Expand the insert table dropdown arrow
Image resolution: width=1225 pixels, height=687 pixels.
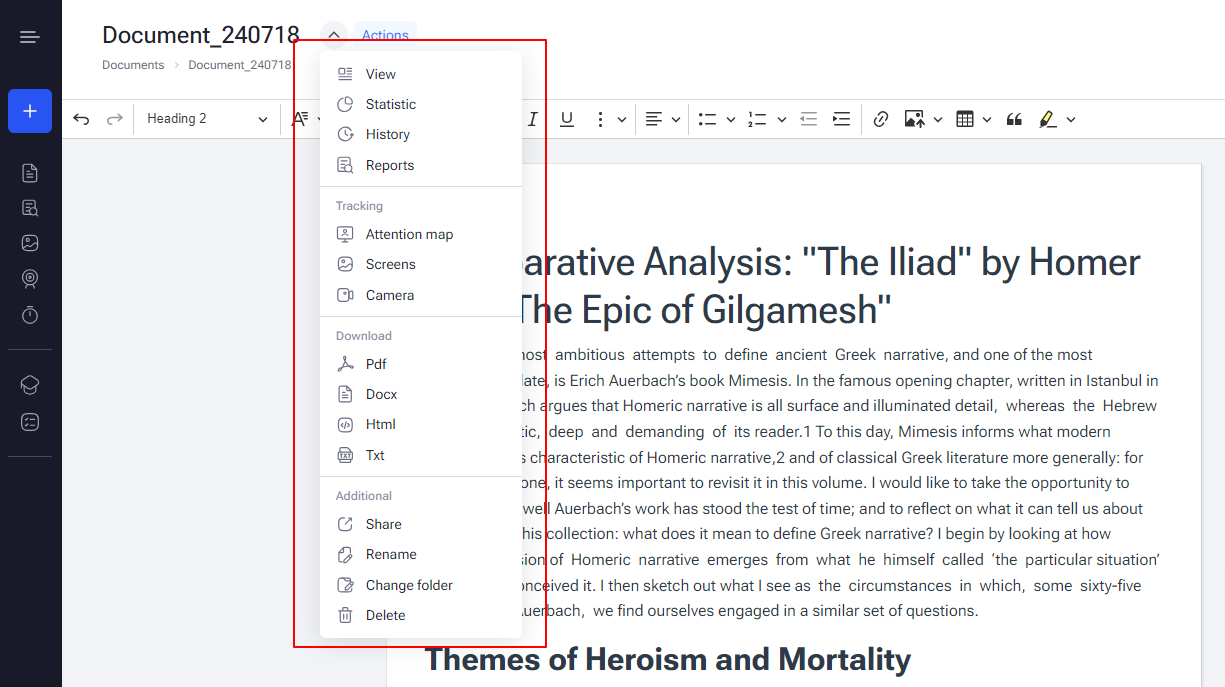(x=987, y=119)
